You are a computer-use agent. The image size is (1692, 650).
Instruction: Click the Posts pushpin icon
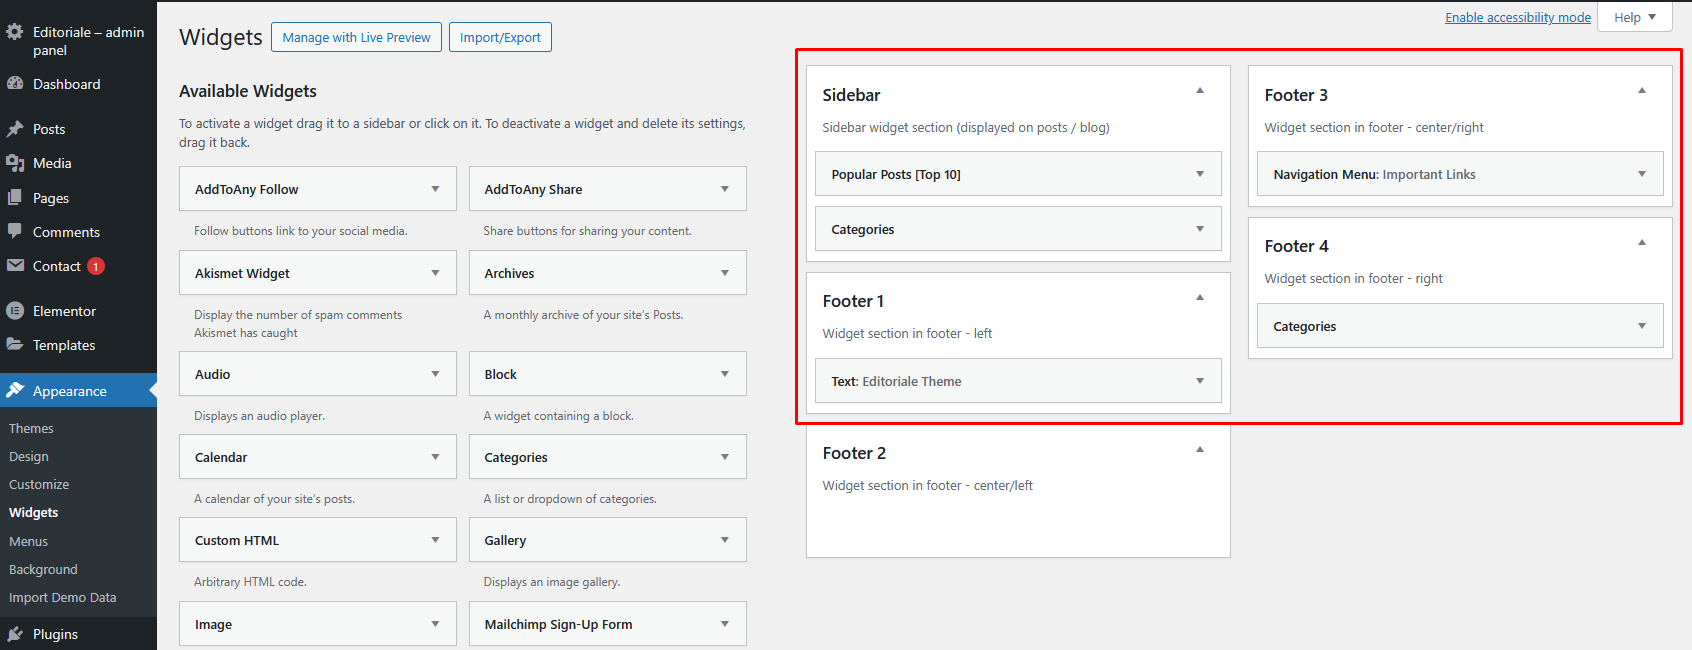(x=15, y=129)
